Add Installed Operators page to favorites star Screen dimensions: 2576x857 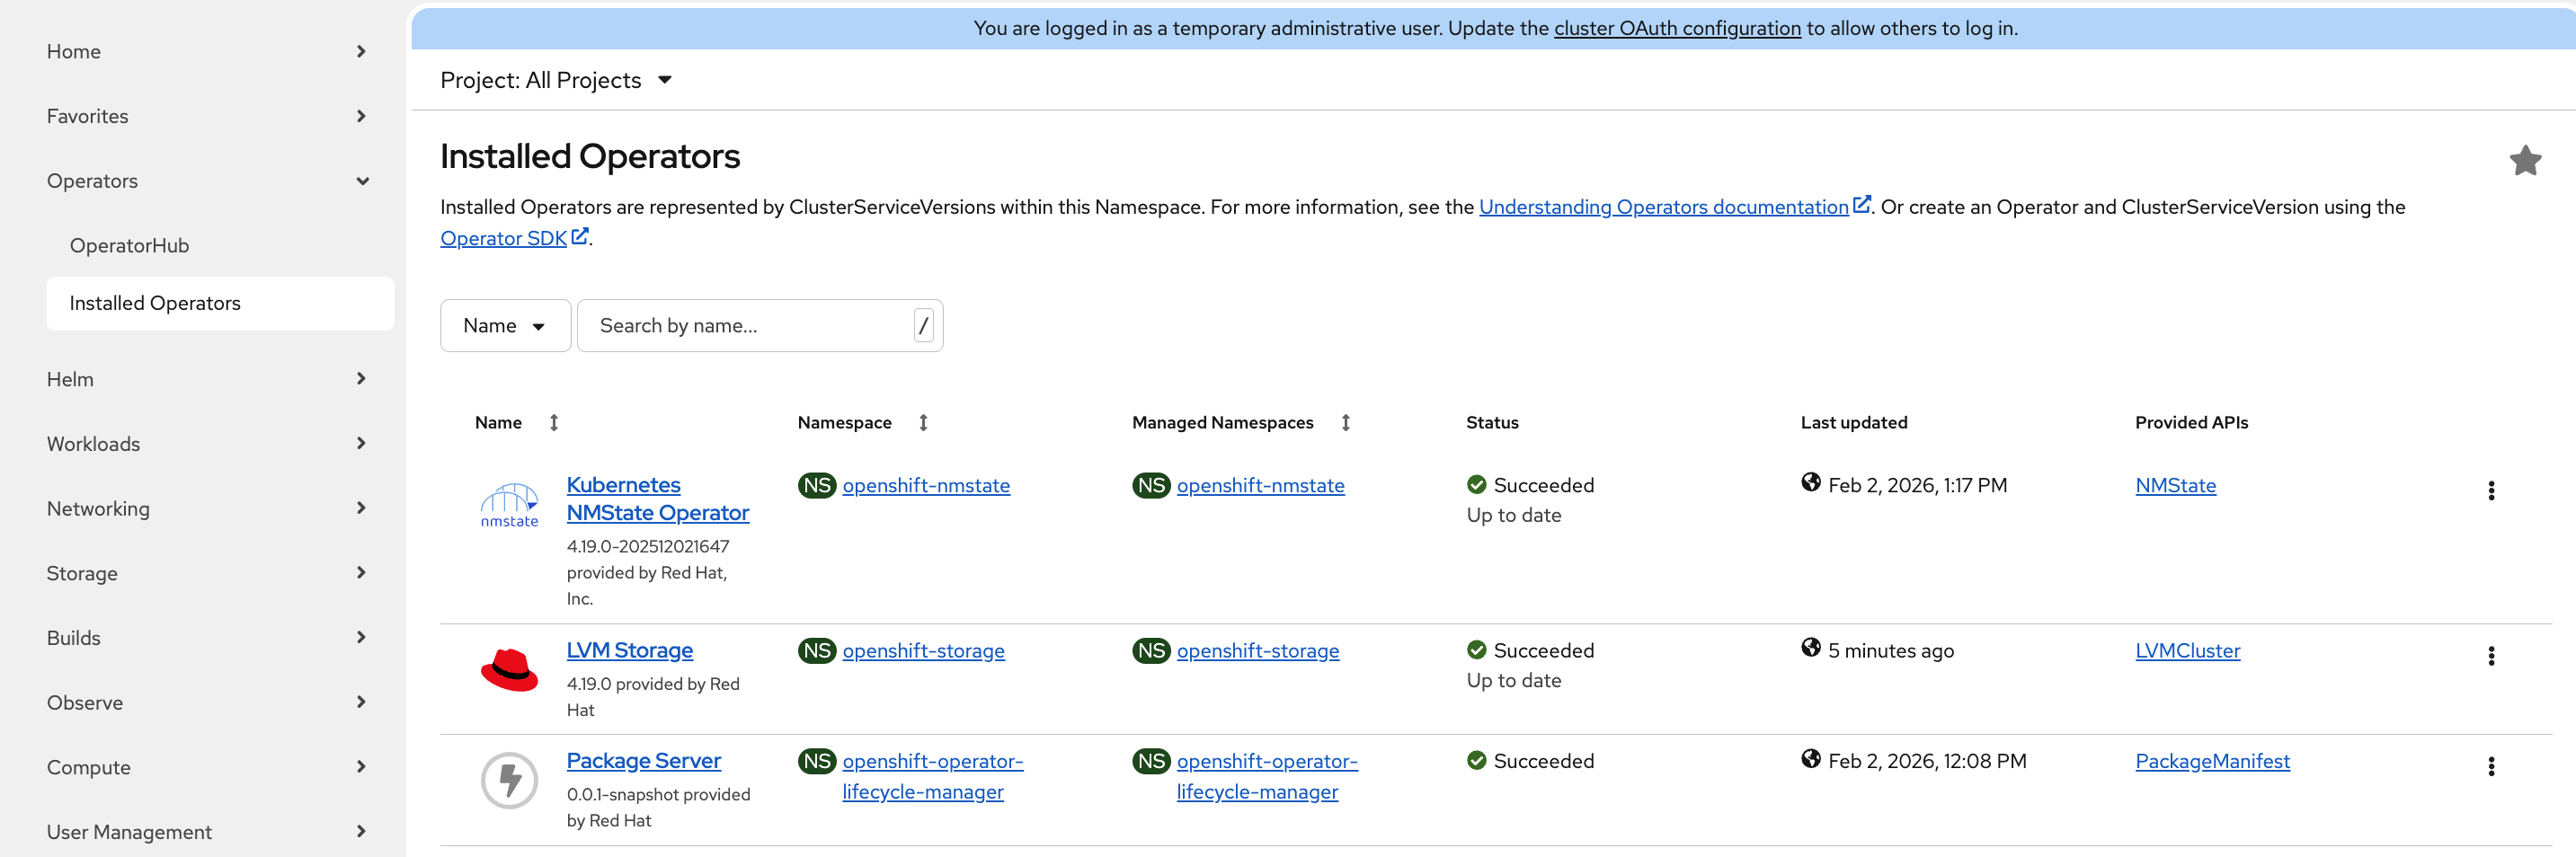click(x=2525, y=160)
